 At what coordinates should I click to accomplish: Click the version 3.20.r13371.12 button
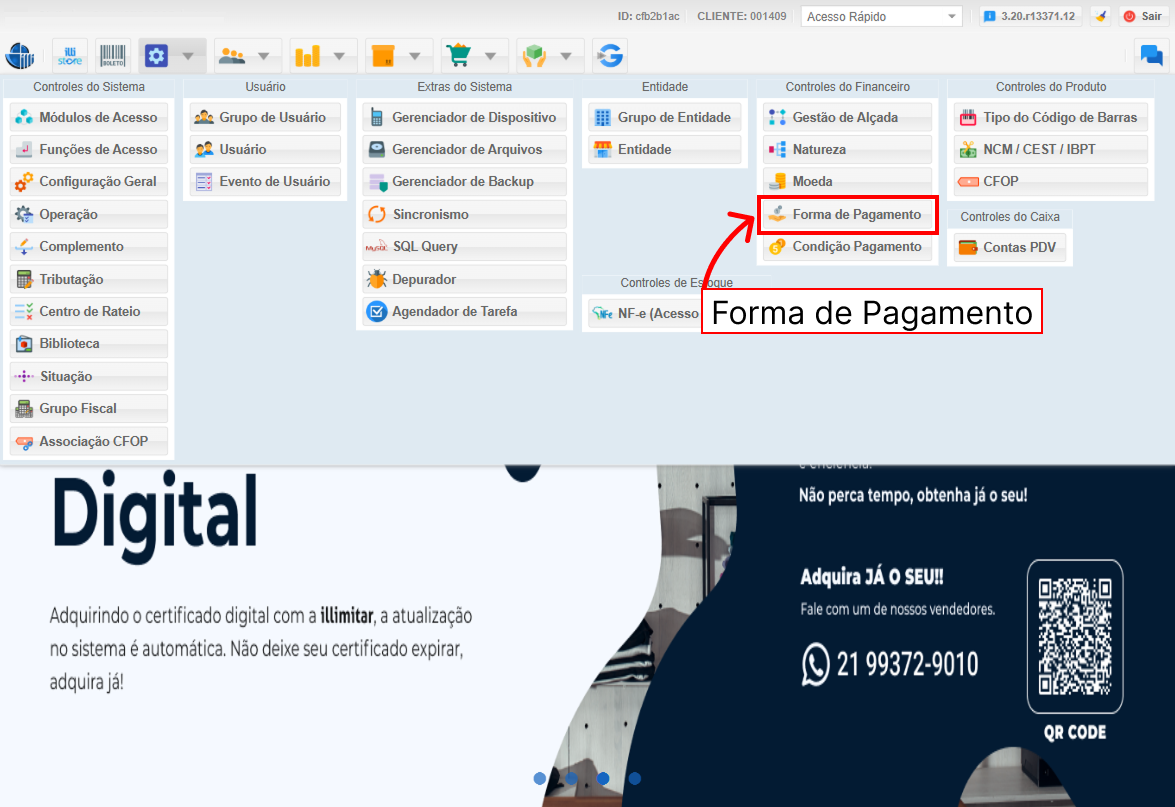click(1030, 16)
